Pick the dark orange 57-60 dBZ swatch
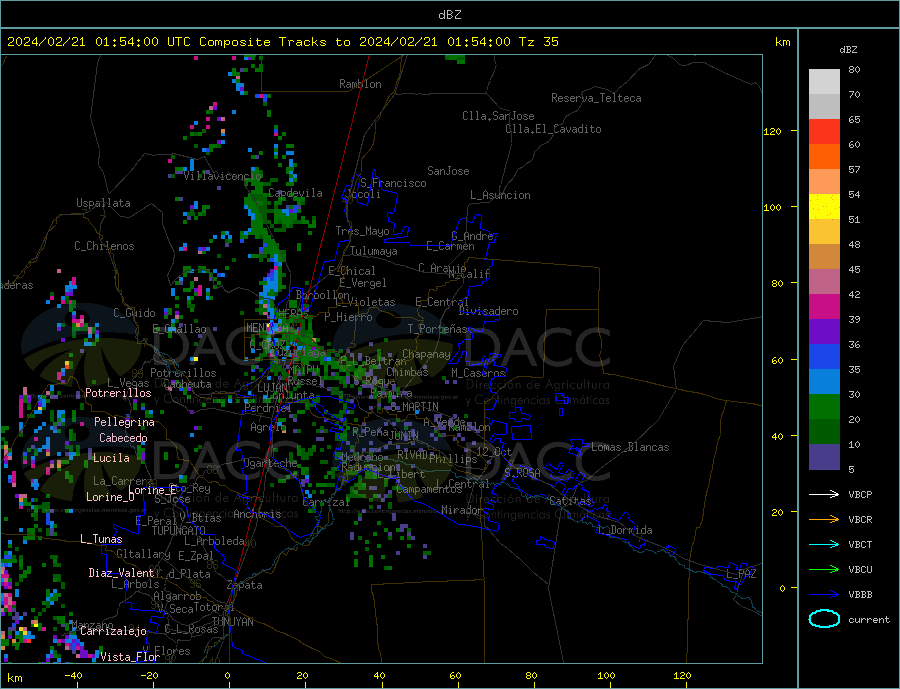 pos(824,157)
